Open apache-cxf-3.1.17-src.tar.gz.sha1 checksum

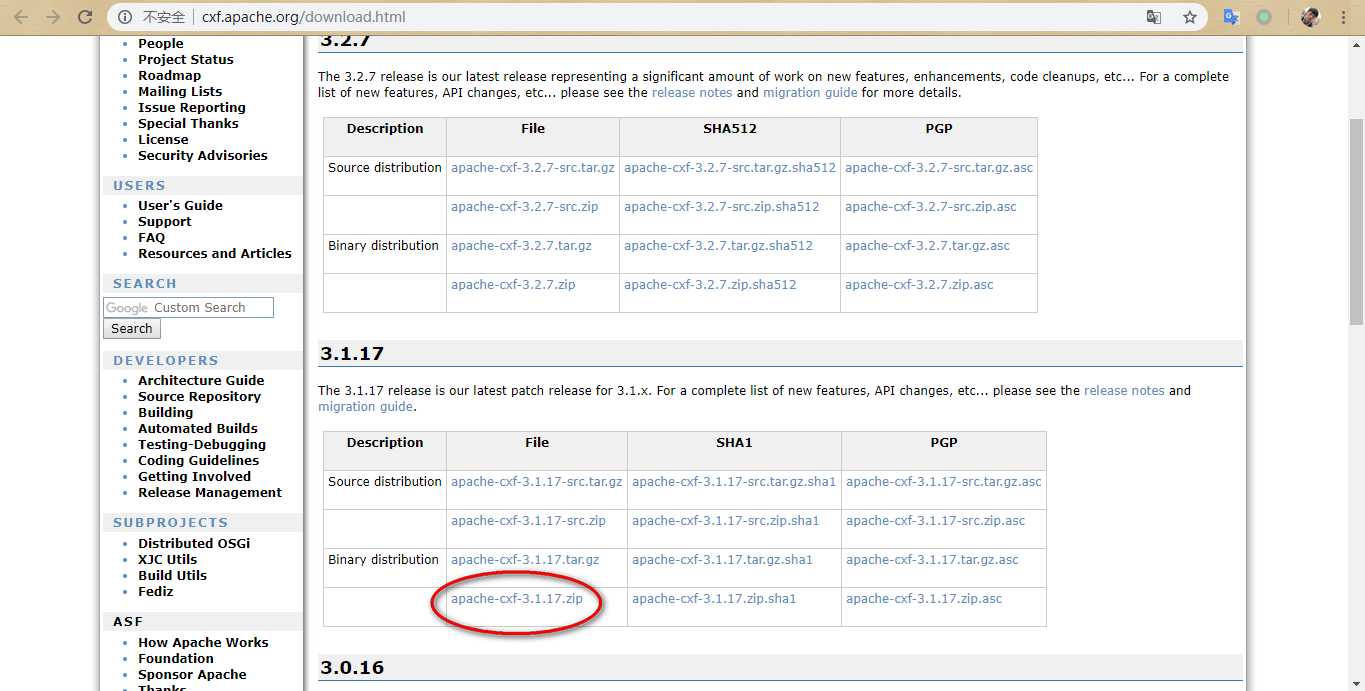734,481
